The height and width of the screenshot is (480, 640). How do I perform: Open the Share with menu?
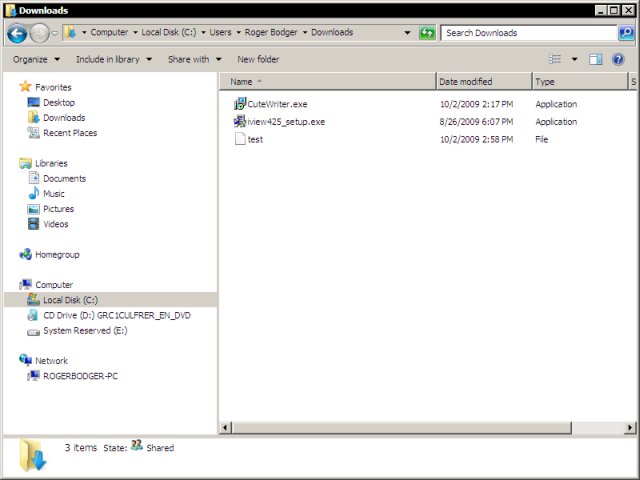pyautogui.click(x=195, y=59)
